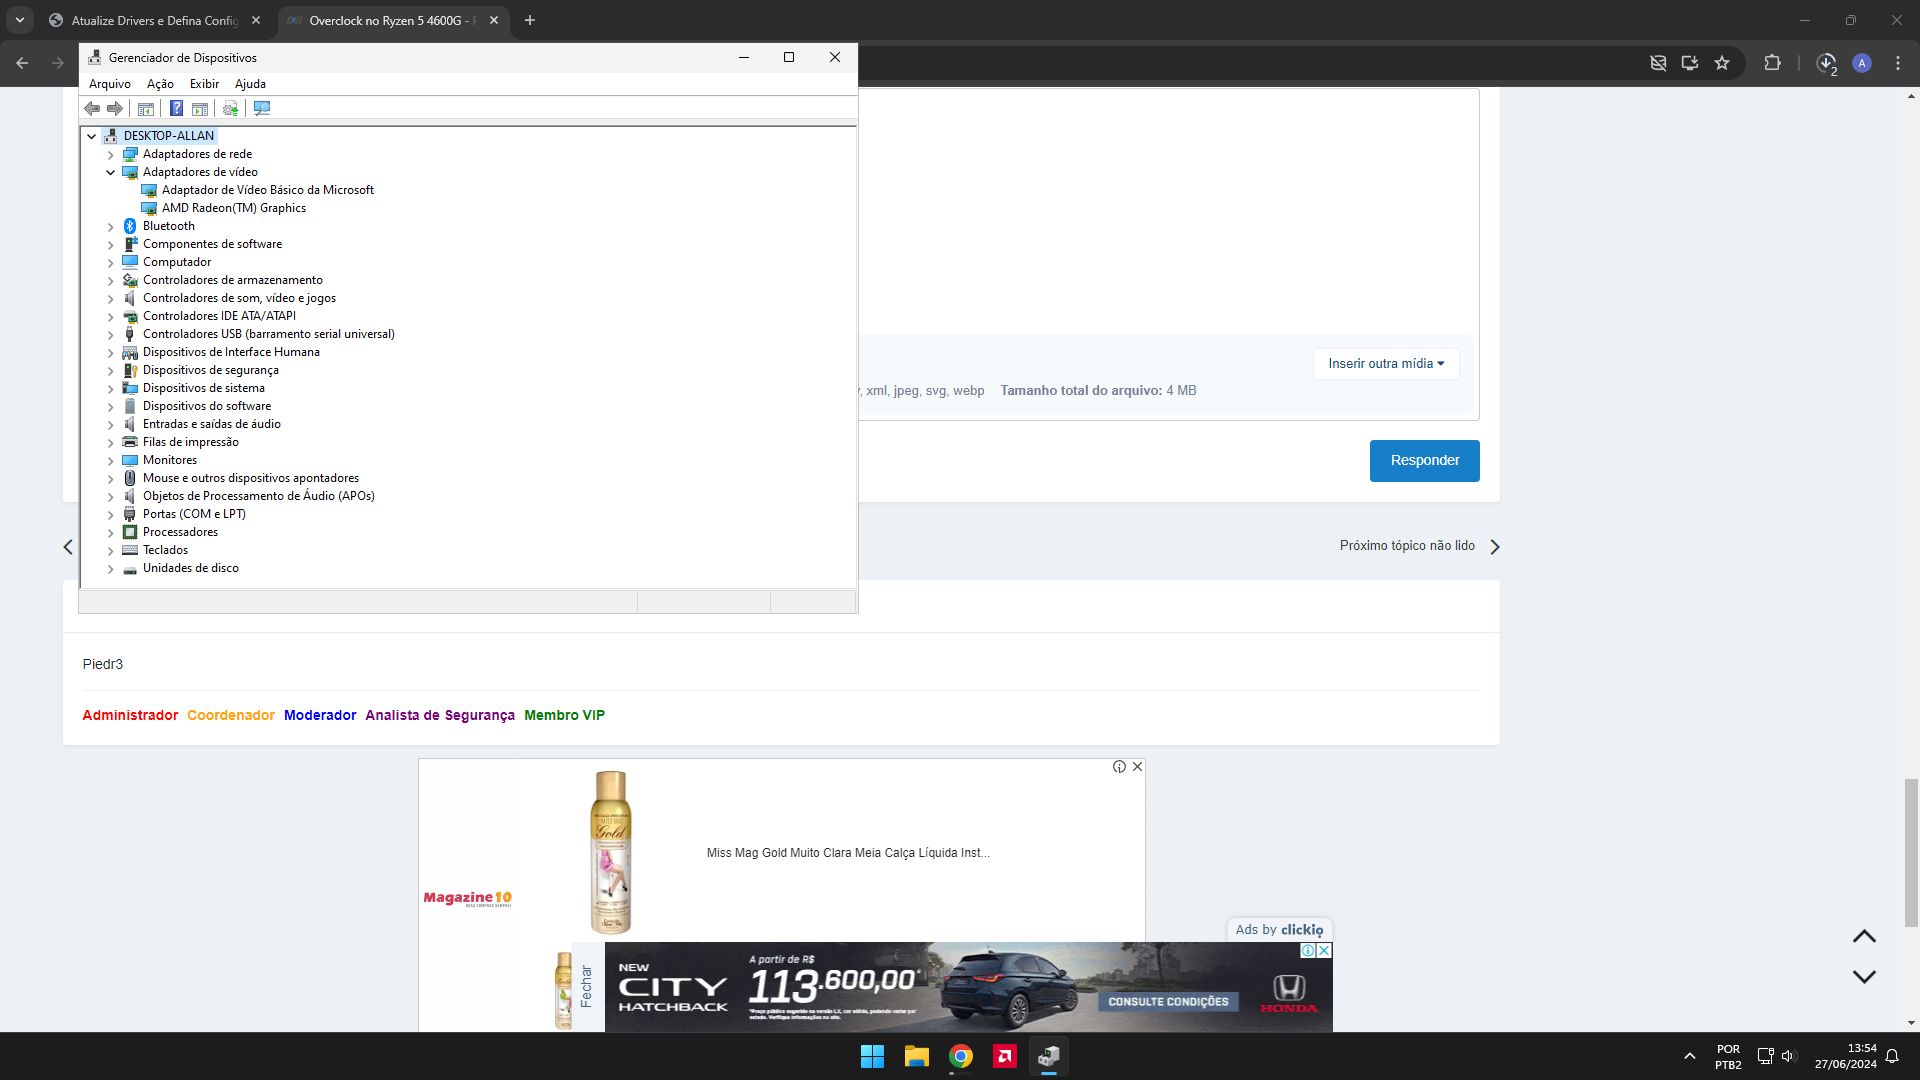Image resolution: width=1920 pixels, height=1080 pixels.
Task: Open the Arquivo menu
Action: [x=110, y=84]
